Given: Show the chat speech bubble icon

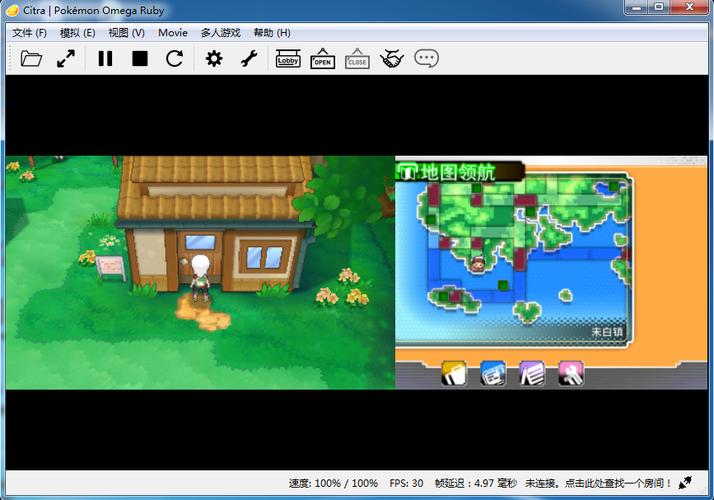Looking at the screenshot, I should pyautogui.click(x=426, y=59).
